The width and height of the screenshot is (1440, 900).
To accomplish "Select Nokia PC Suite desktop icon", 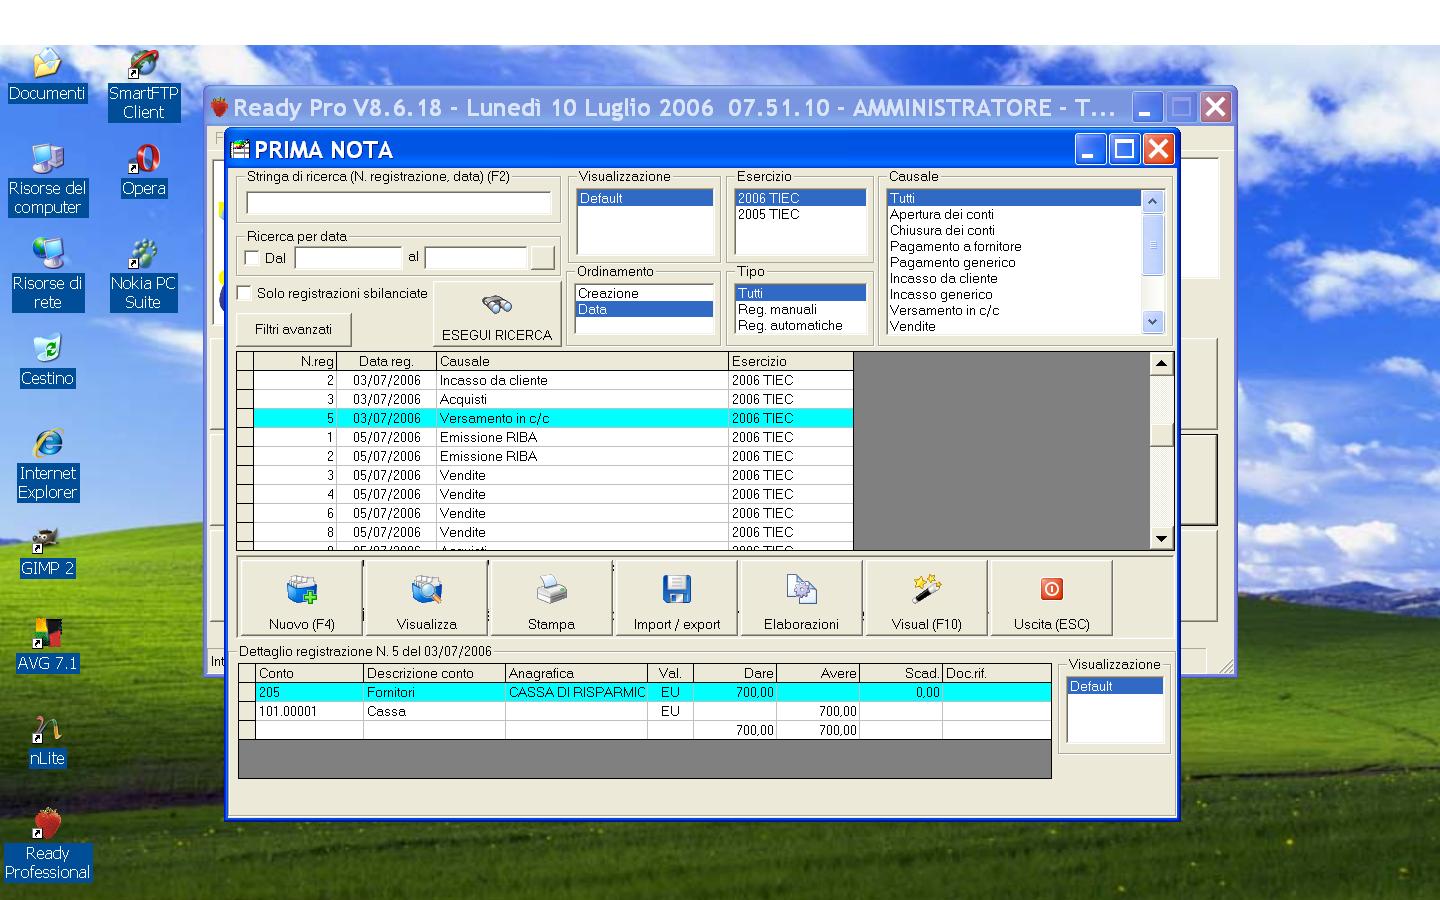I will (x=143, y=275).
